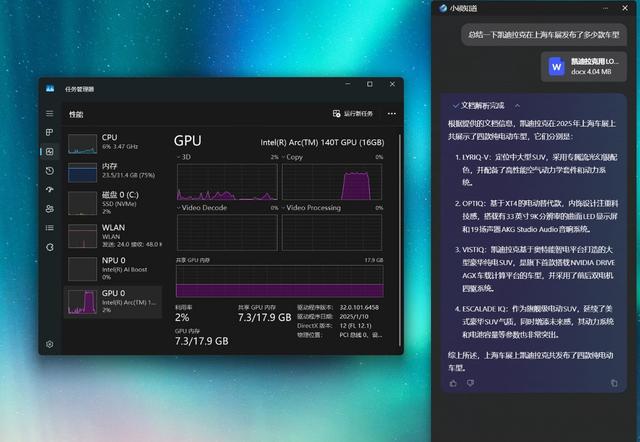Open the Video Decode graph dropdown
This screenshot has height=442, width=640.
click(202, 208)
